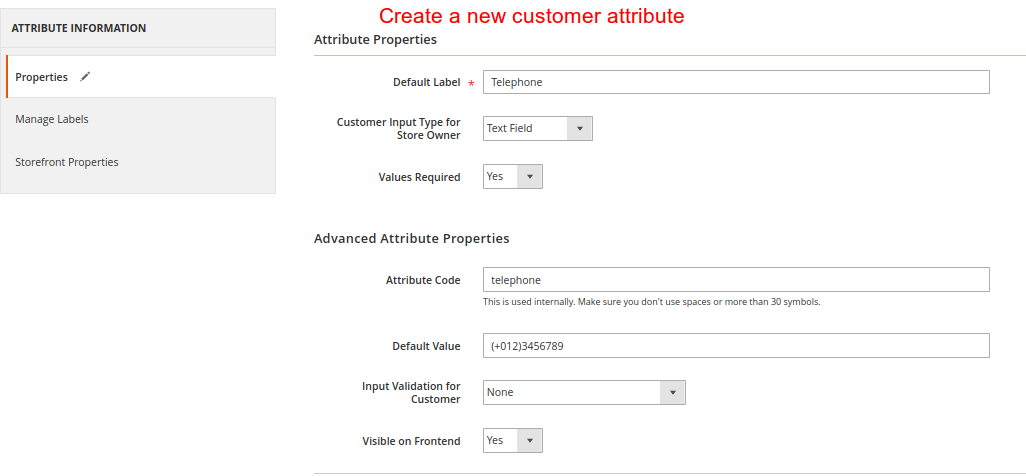Open the Input Validation for Customer dropdown
This screenshot has height=476, width=1026.
point(583,393)
